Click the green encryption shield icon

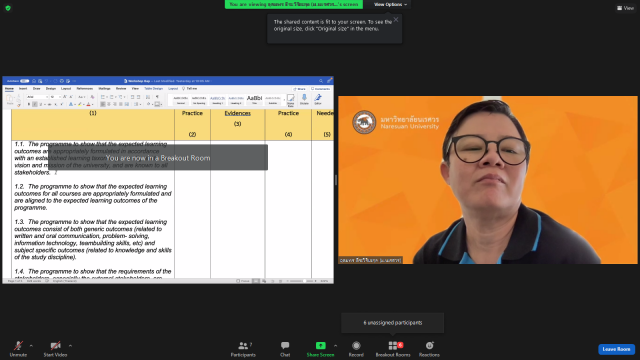click(8, 8)
